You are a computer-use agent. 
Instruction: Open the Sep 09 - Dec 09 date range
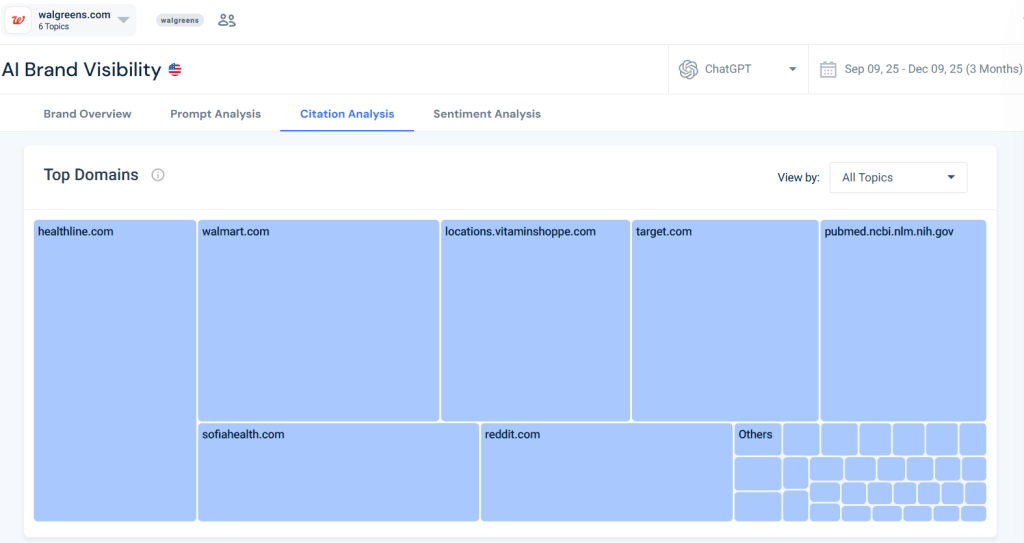click(932, 69)
